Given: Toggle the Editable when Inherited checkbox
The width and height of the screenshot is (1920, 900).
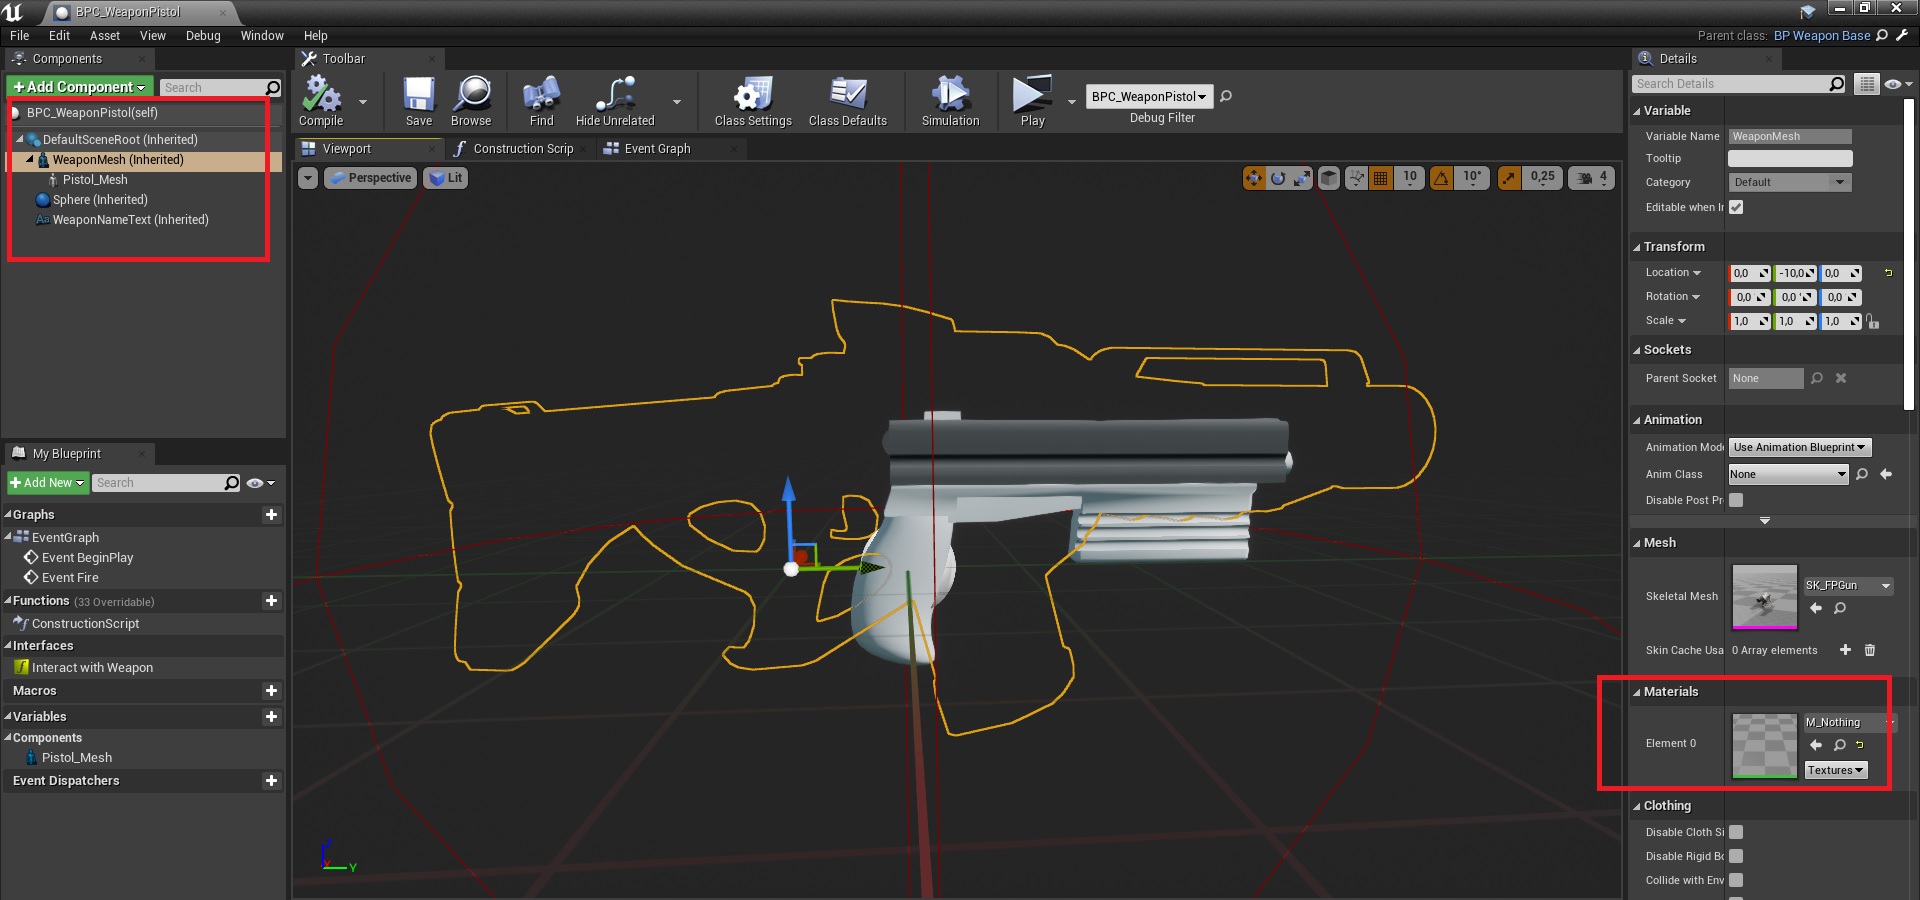Looking at the screenshot, I should [1736, 207].
